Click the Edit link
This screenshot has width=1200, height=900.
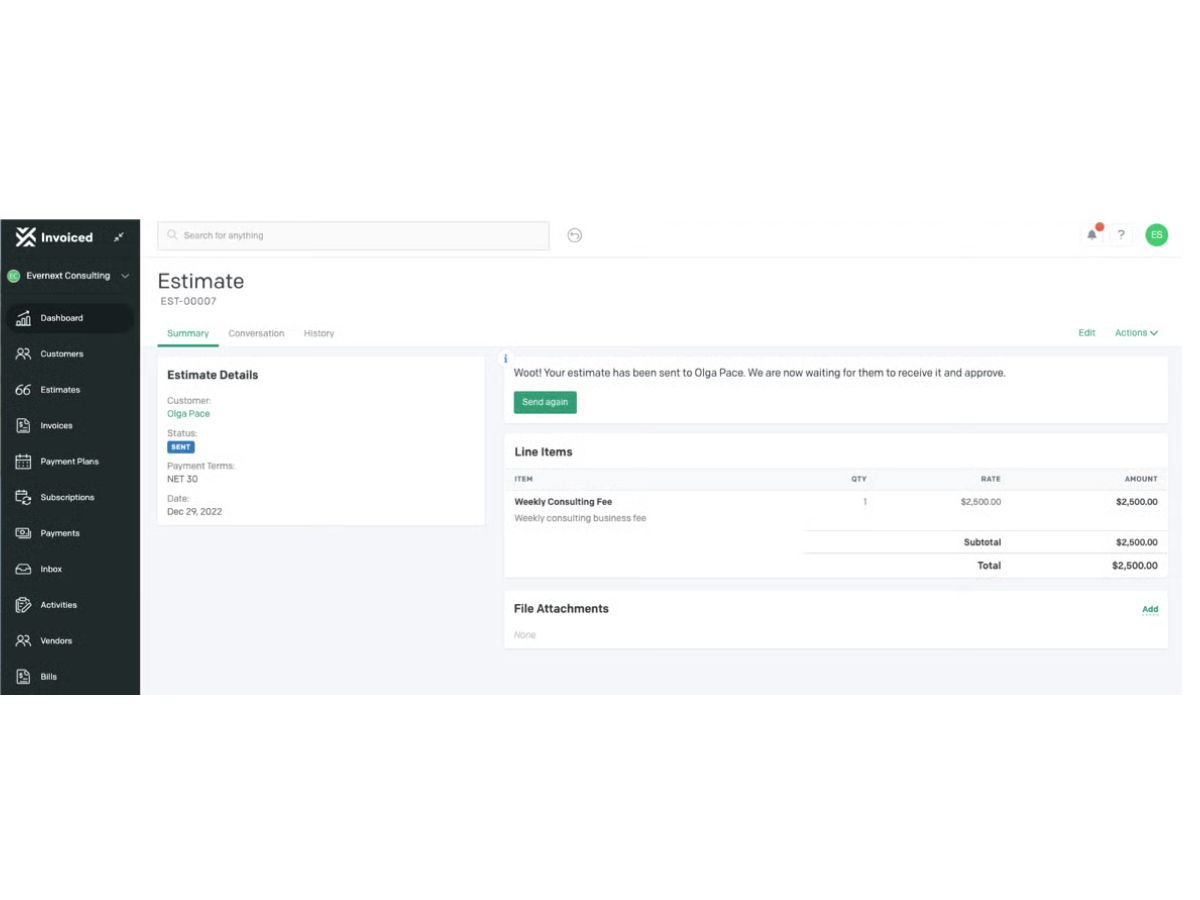click(1087, 333)
